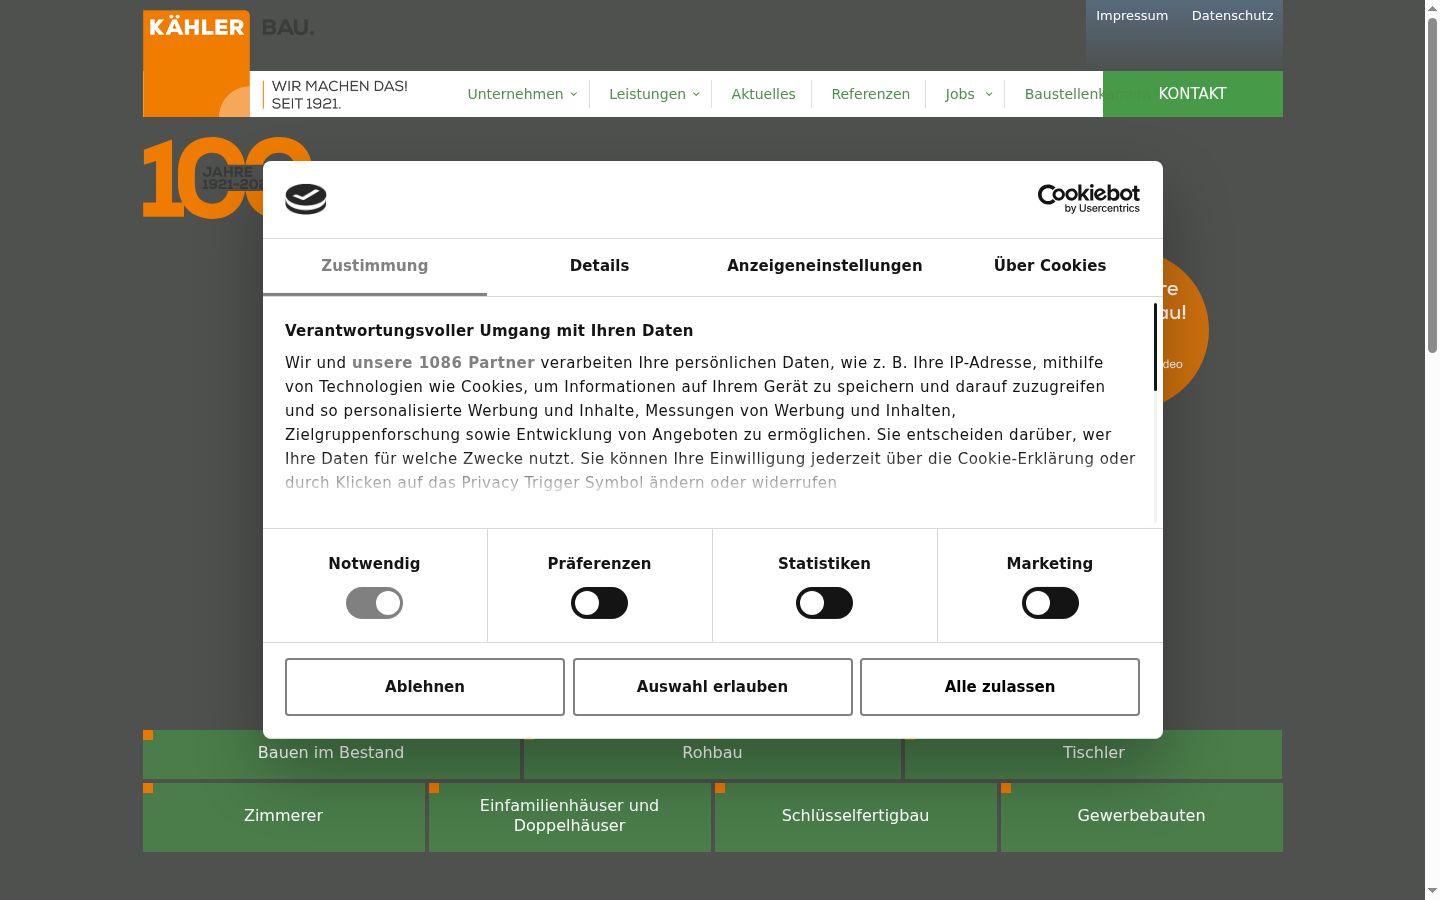Viewport: 1440px width, 900px height.
Task: Select the Über Cookies tab
Action: tap(1050, 266)
